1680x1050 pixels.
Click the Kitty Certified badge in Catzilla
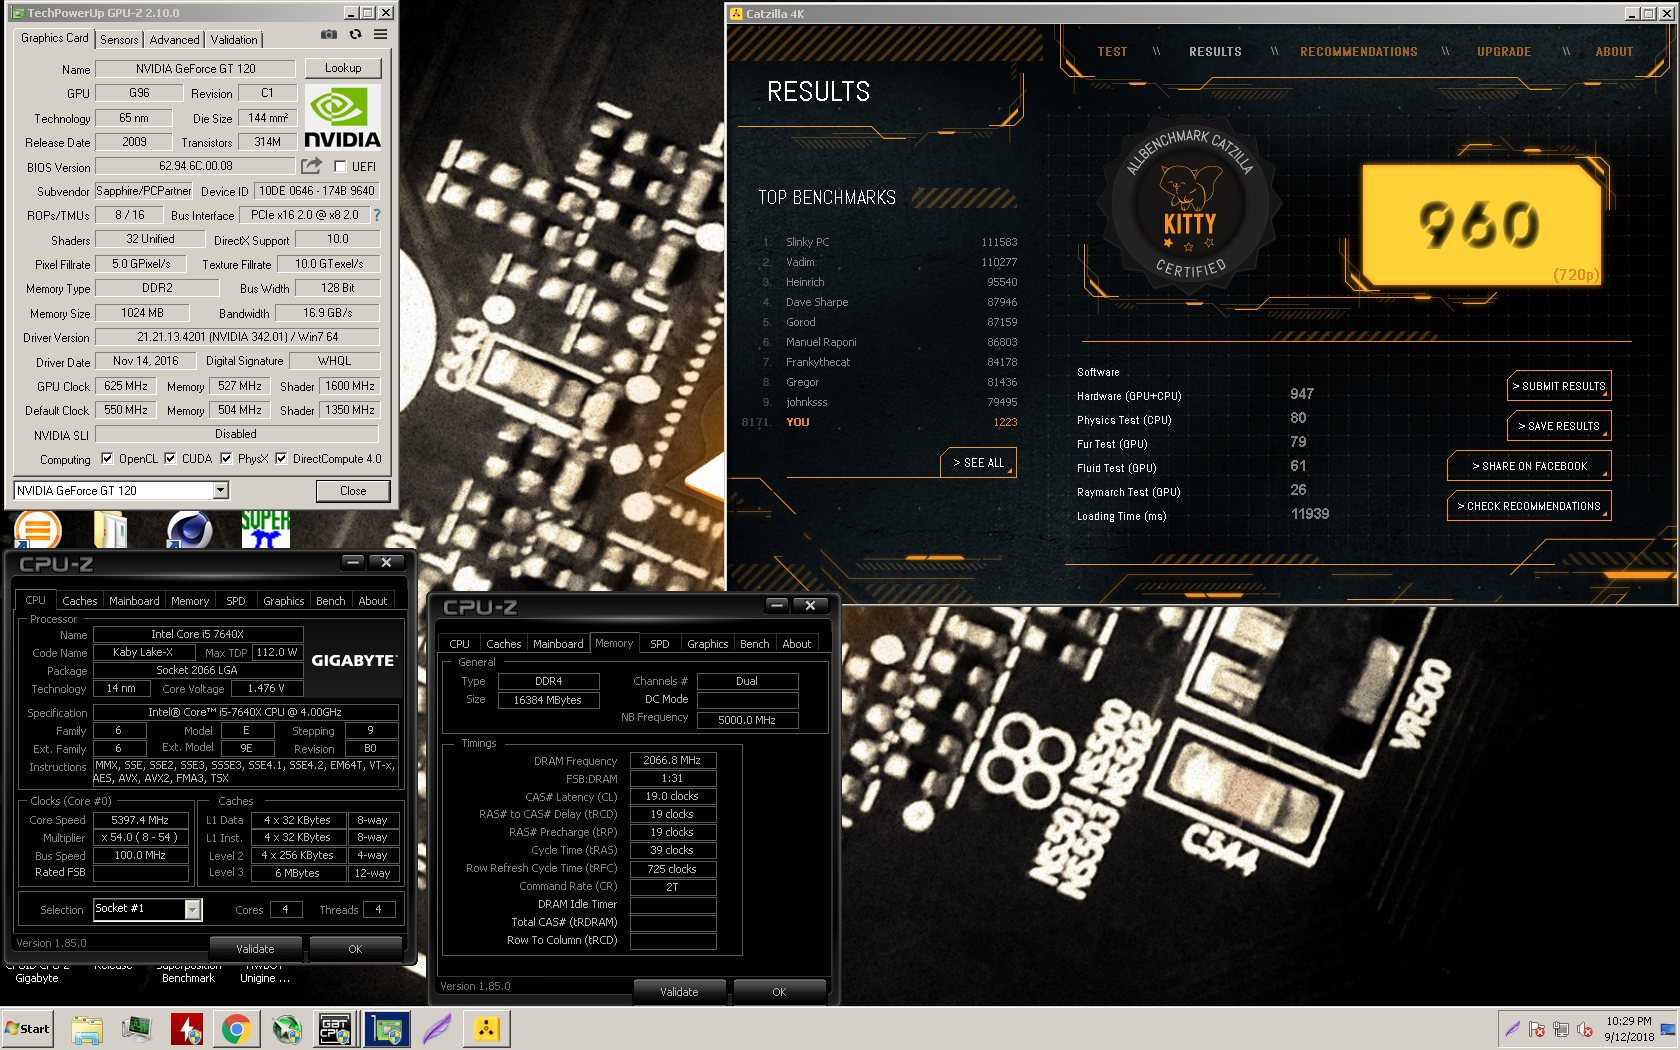point(1189,206)
